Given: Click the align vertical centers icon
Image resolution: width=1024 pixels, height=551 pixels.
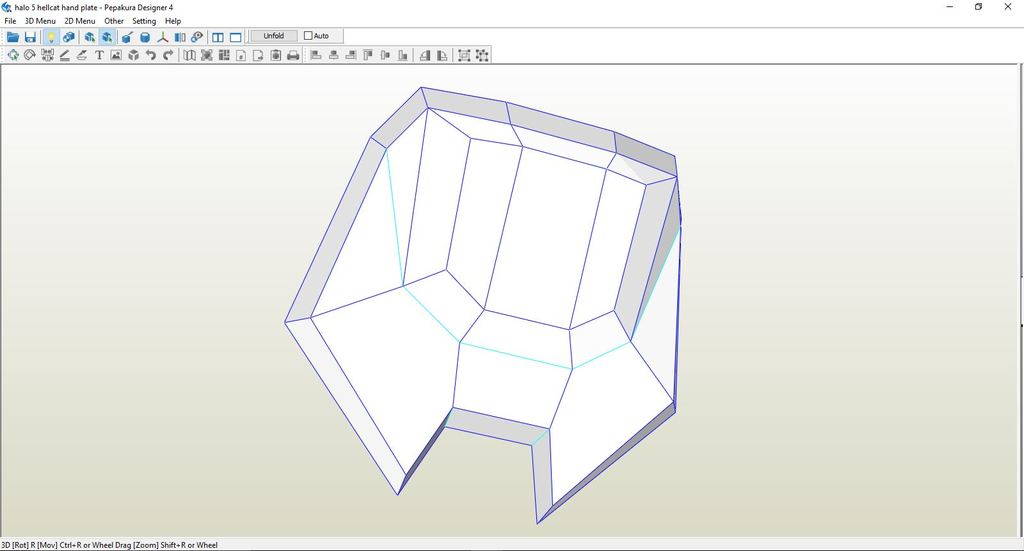Looking at the screenshot, I should [385, 55].
